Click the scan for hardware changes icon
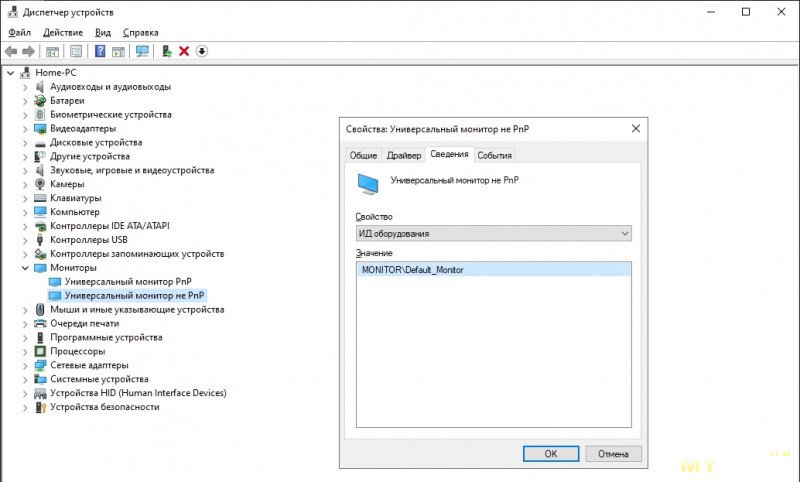This screenshot has height=482, width=800. point(142,51)
